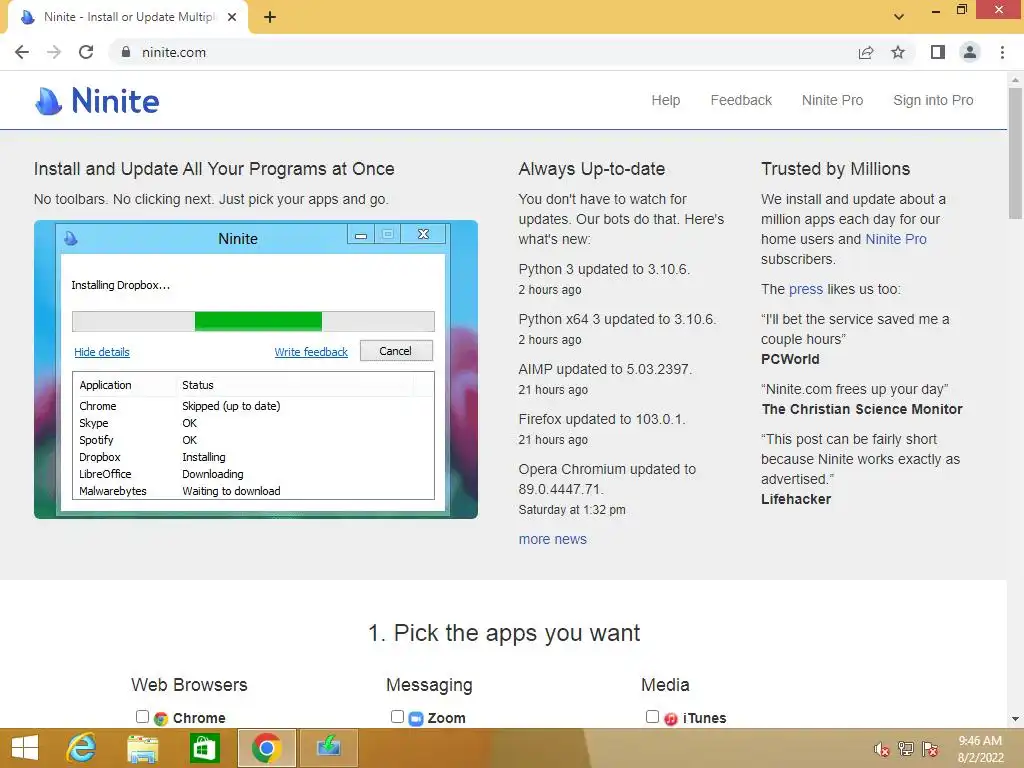Image resolution: width=1024 pixels, height=768 pixels.
Task: Bookmark this page with the star
Action: coord(898,52)
